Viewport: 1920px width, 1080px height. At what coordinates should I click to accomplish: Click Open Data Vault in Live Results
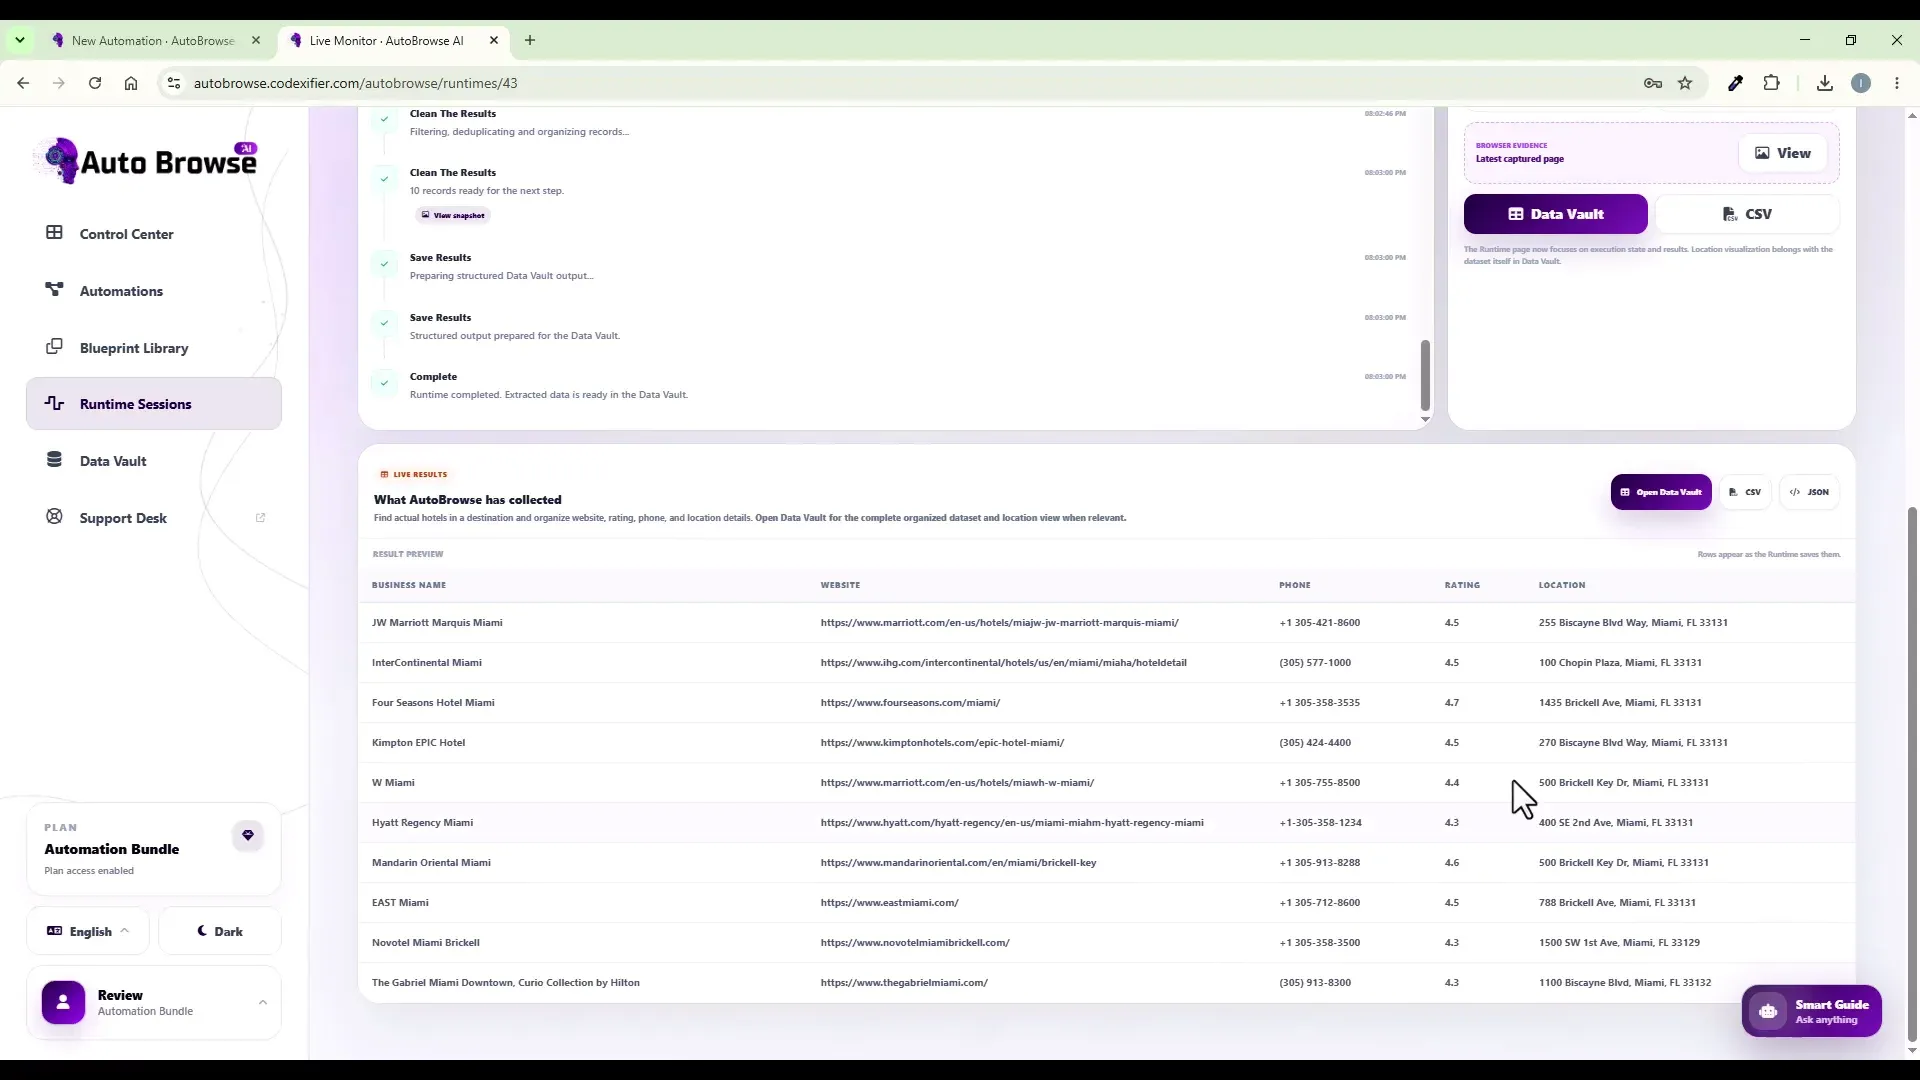(x=1661, y=492)
